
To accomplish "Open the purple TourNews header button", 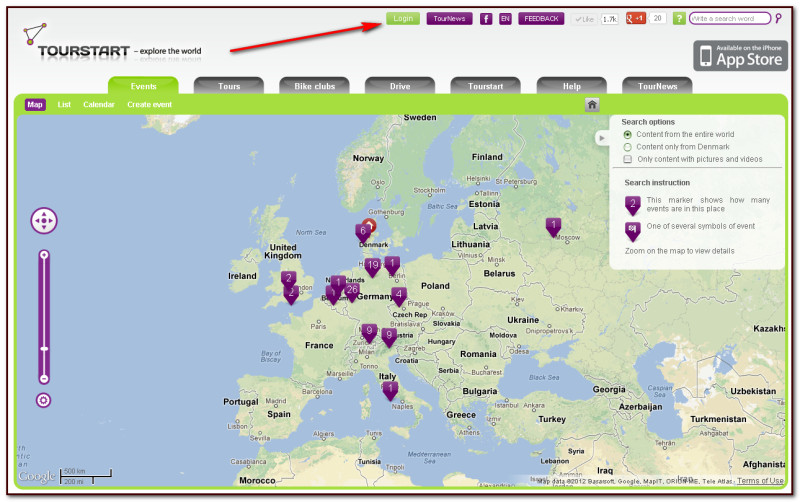I will coord(449,18).
